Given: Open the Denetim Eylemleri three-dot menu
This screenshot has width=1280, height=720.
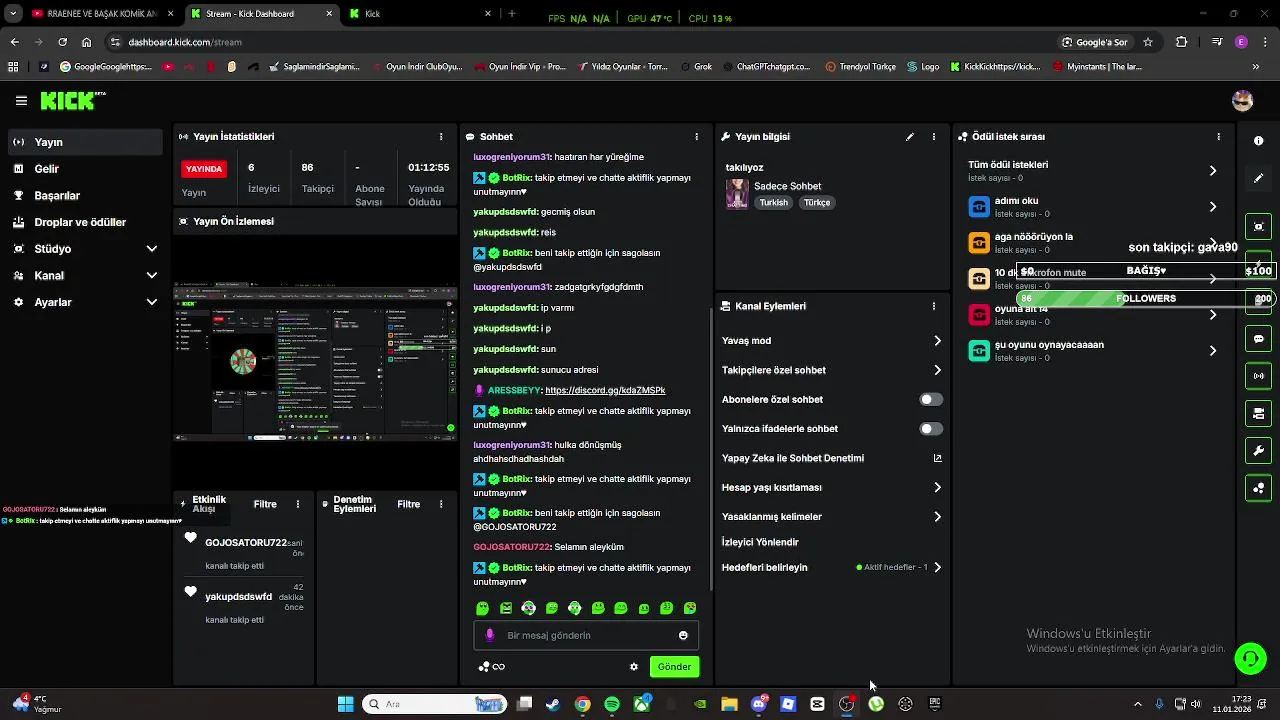Looking at the screenshot, I should pos(441,504).
